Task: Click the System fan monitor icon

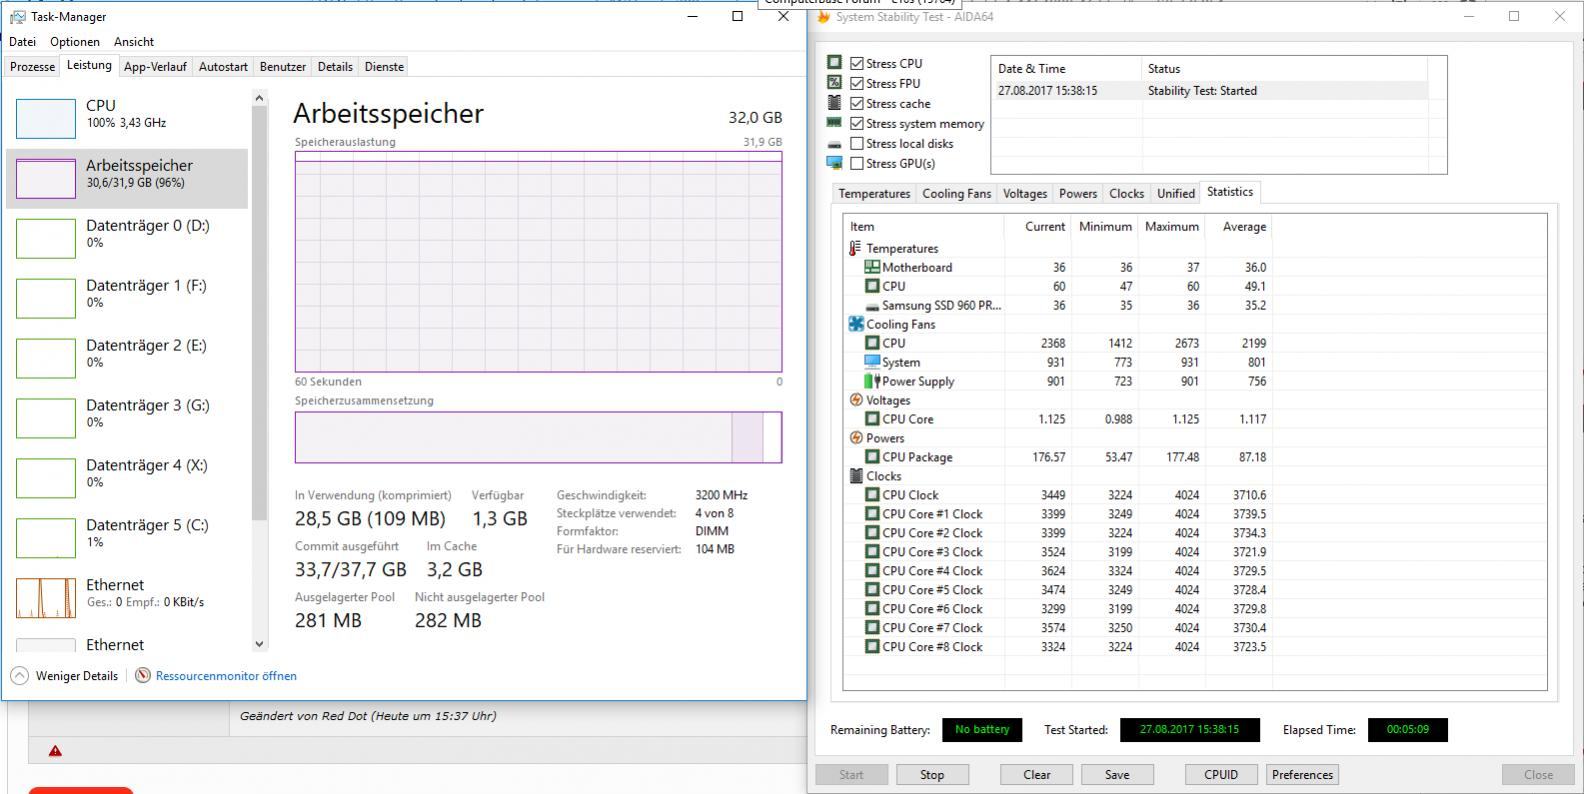Action: (x=872, y=362)
